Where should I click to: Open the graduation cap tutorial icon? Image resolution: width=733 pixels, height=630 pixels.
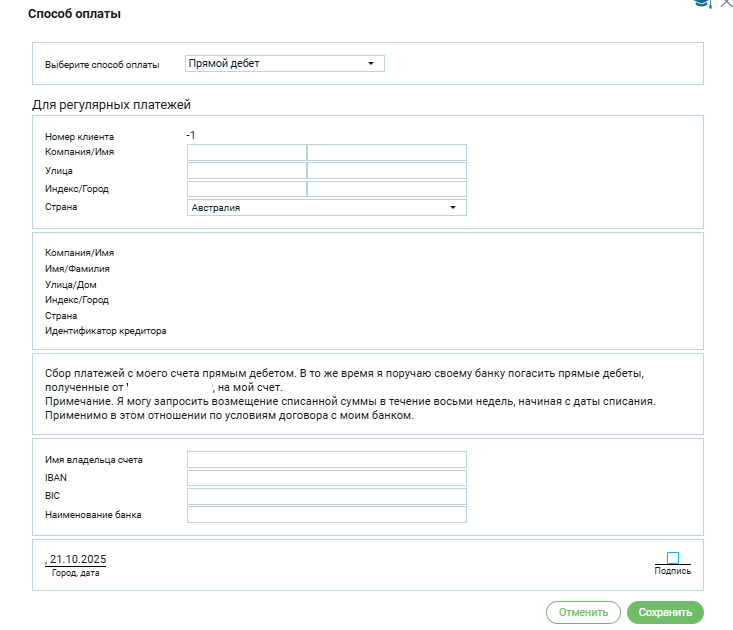(703, 4)
